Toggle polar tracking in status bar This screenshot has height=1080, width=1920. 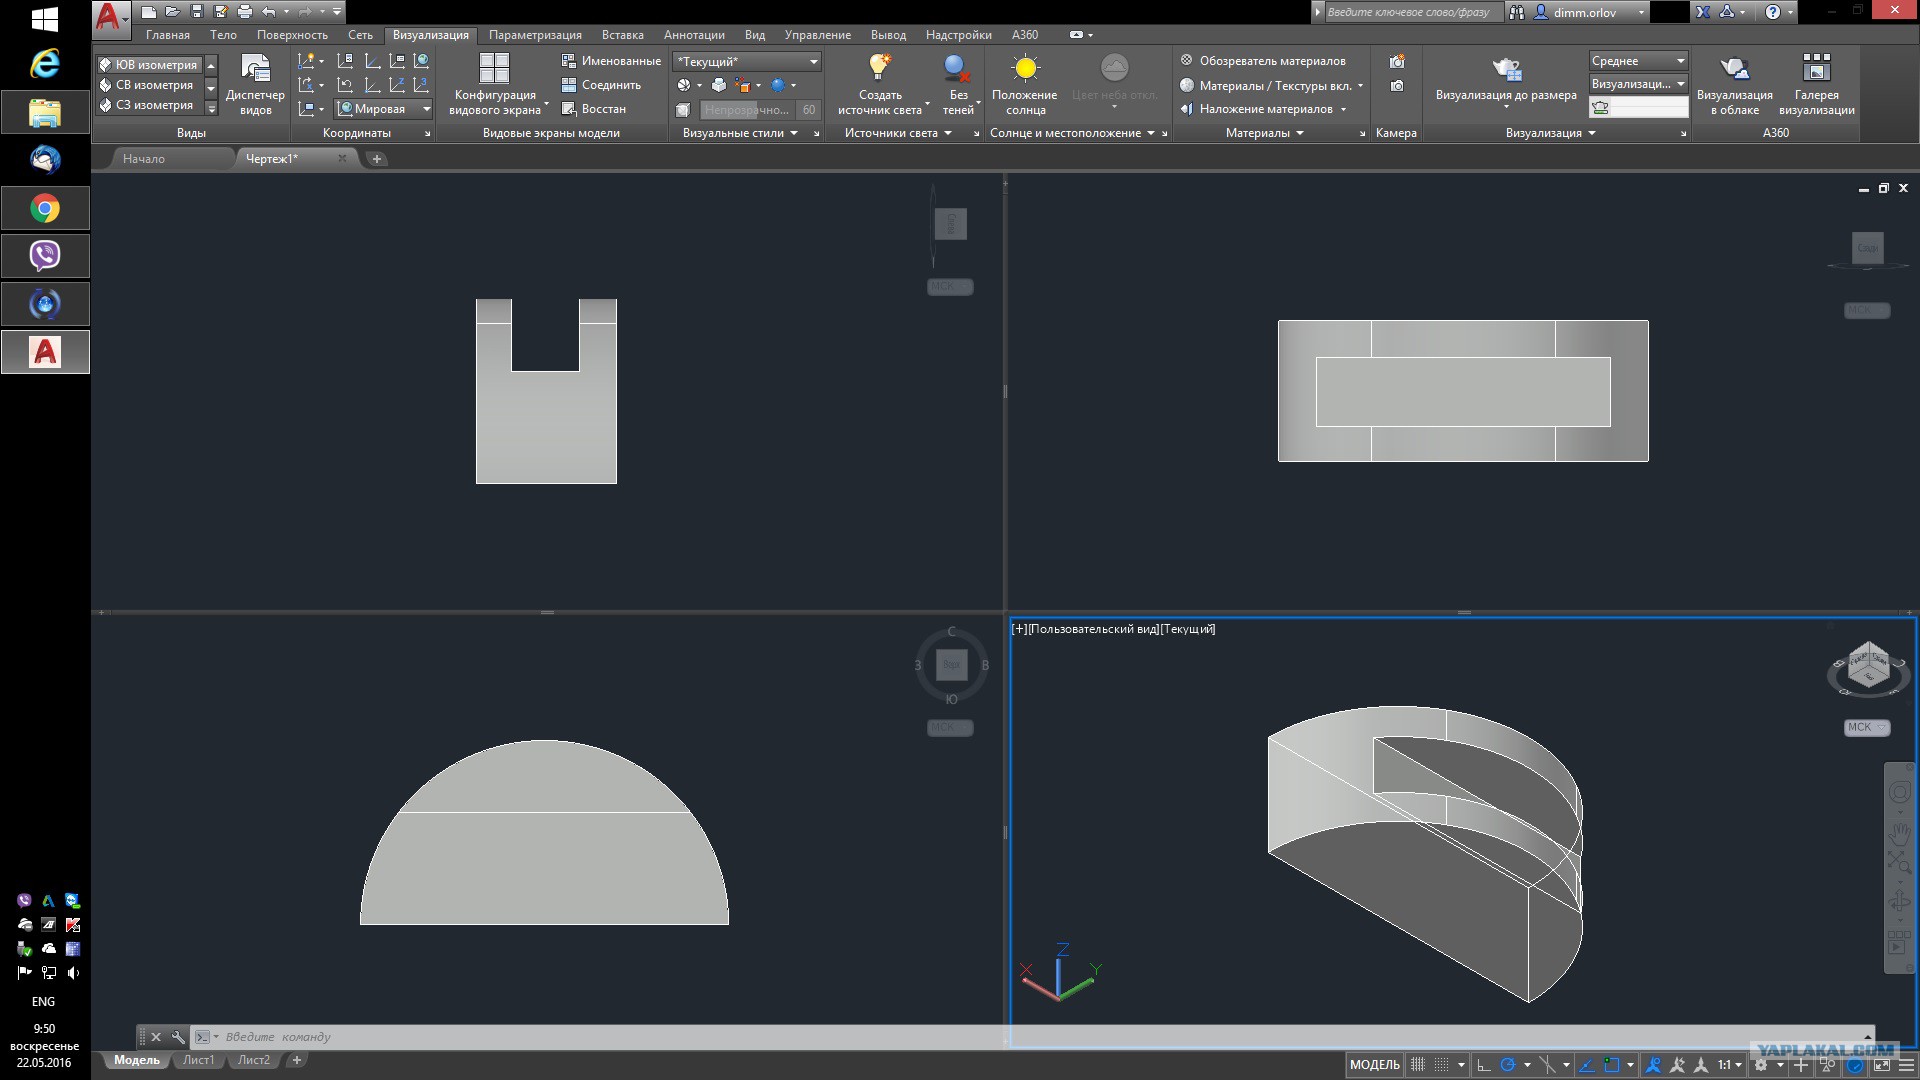click(1508, 1065)
